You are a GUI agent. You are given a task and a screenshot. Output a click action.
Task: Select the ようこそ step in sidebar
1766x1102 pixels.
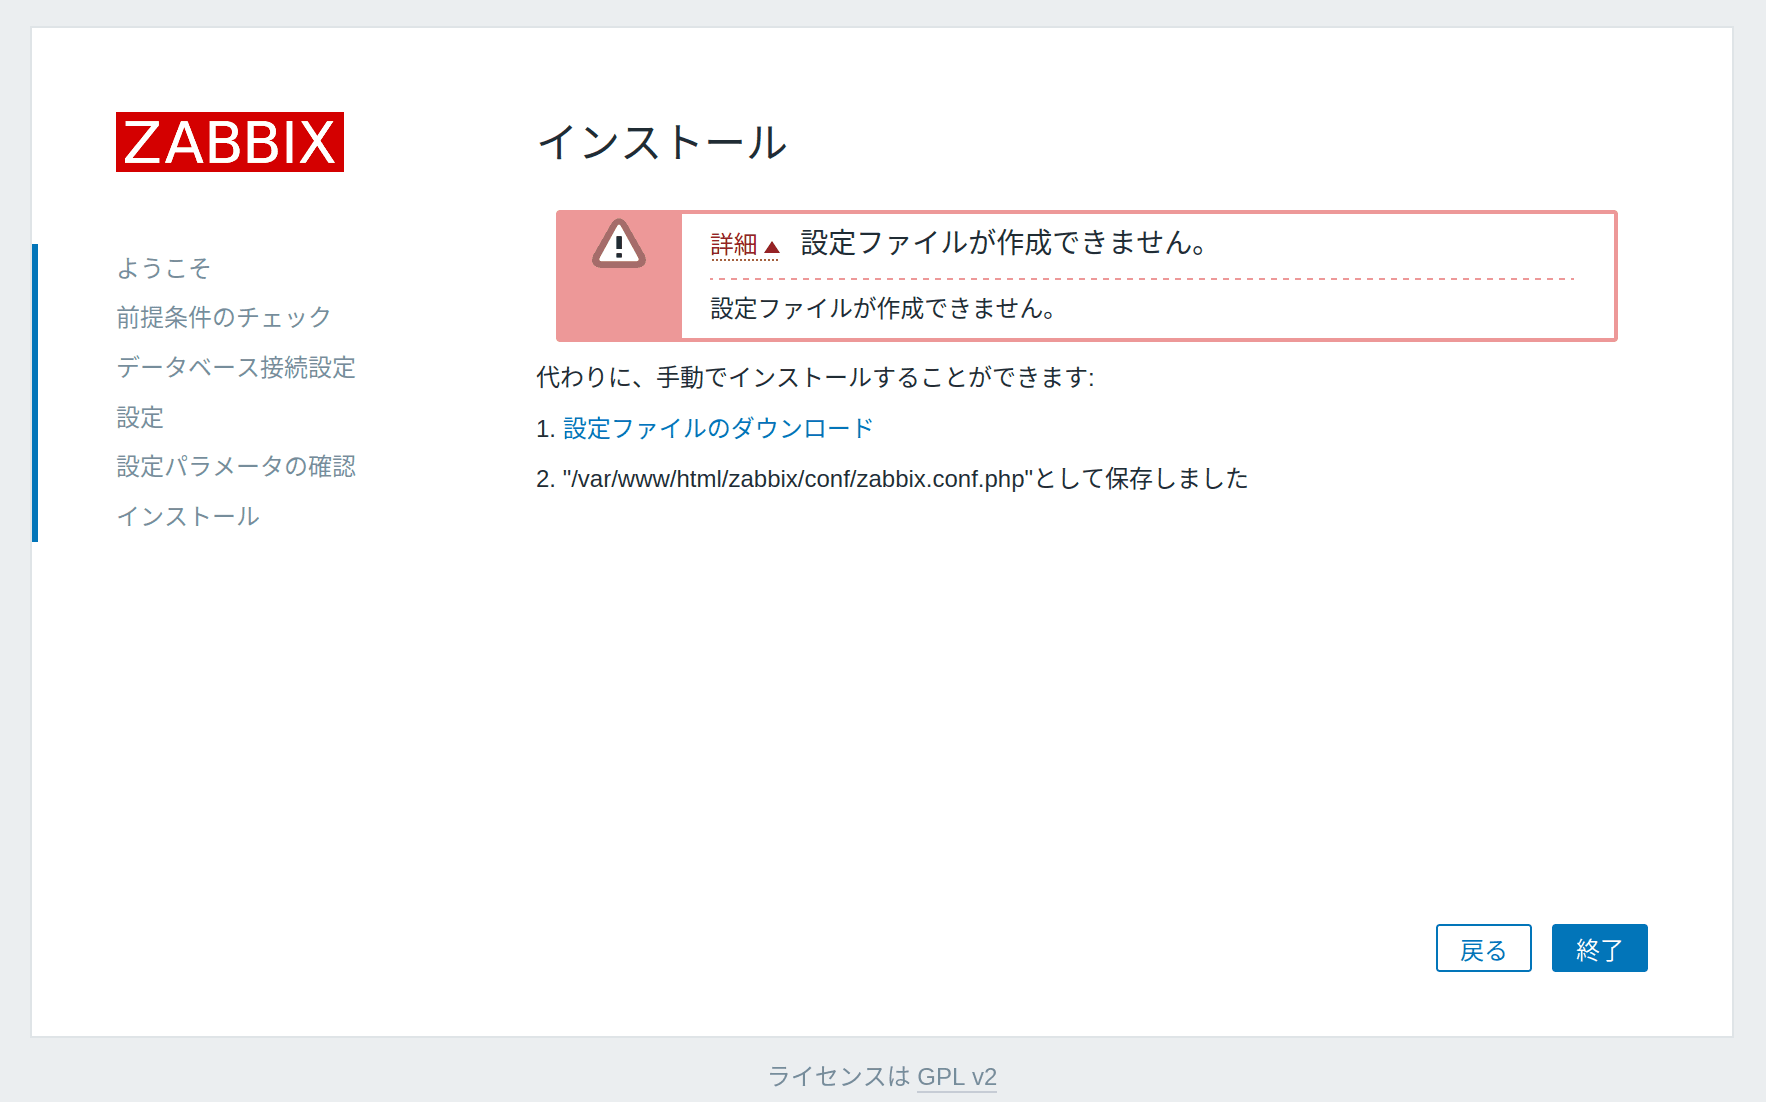[x=163, y=268]
